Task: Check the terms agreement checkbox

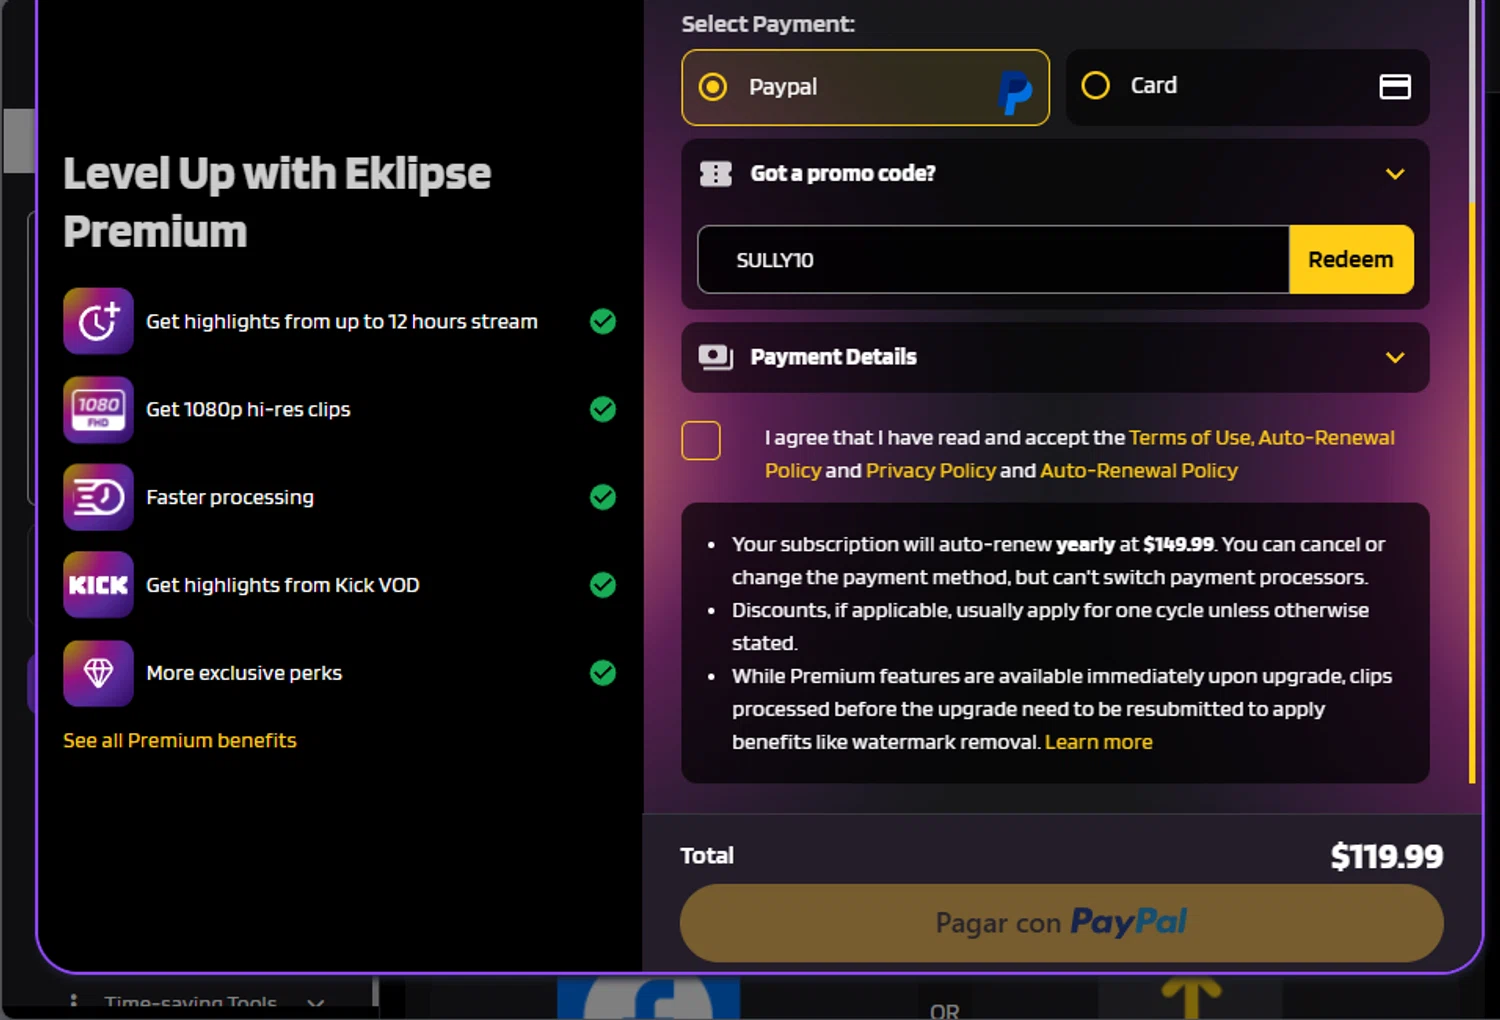Action: (701, 440)
